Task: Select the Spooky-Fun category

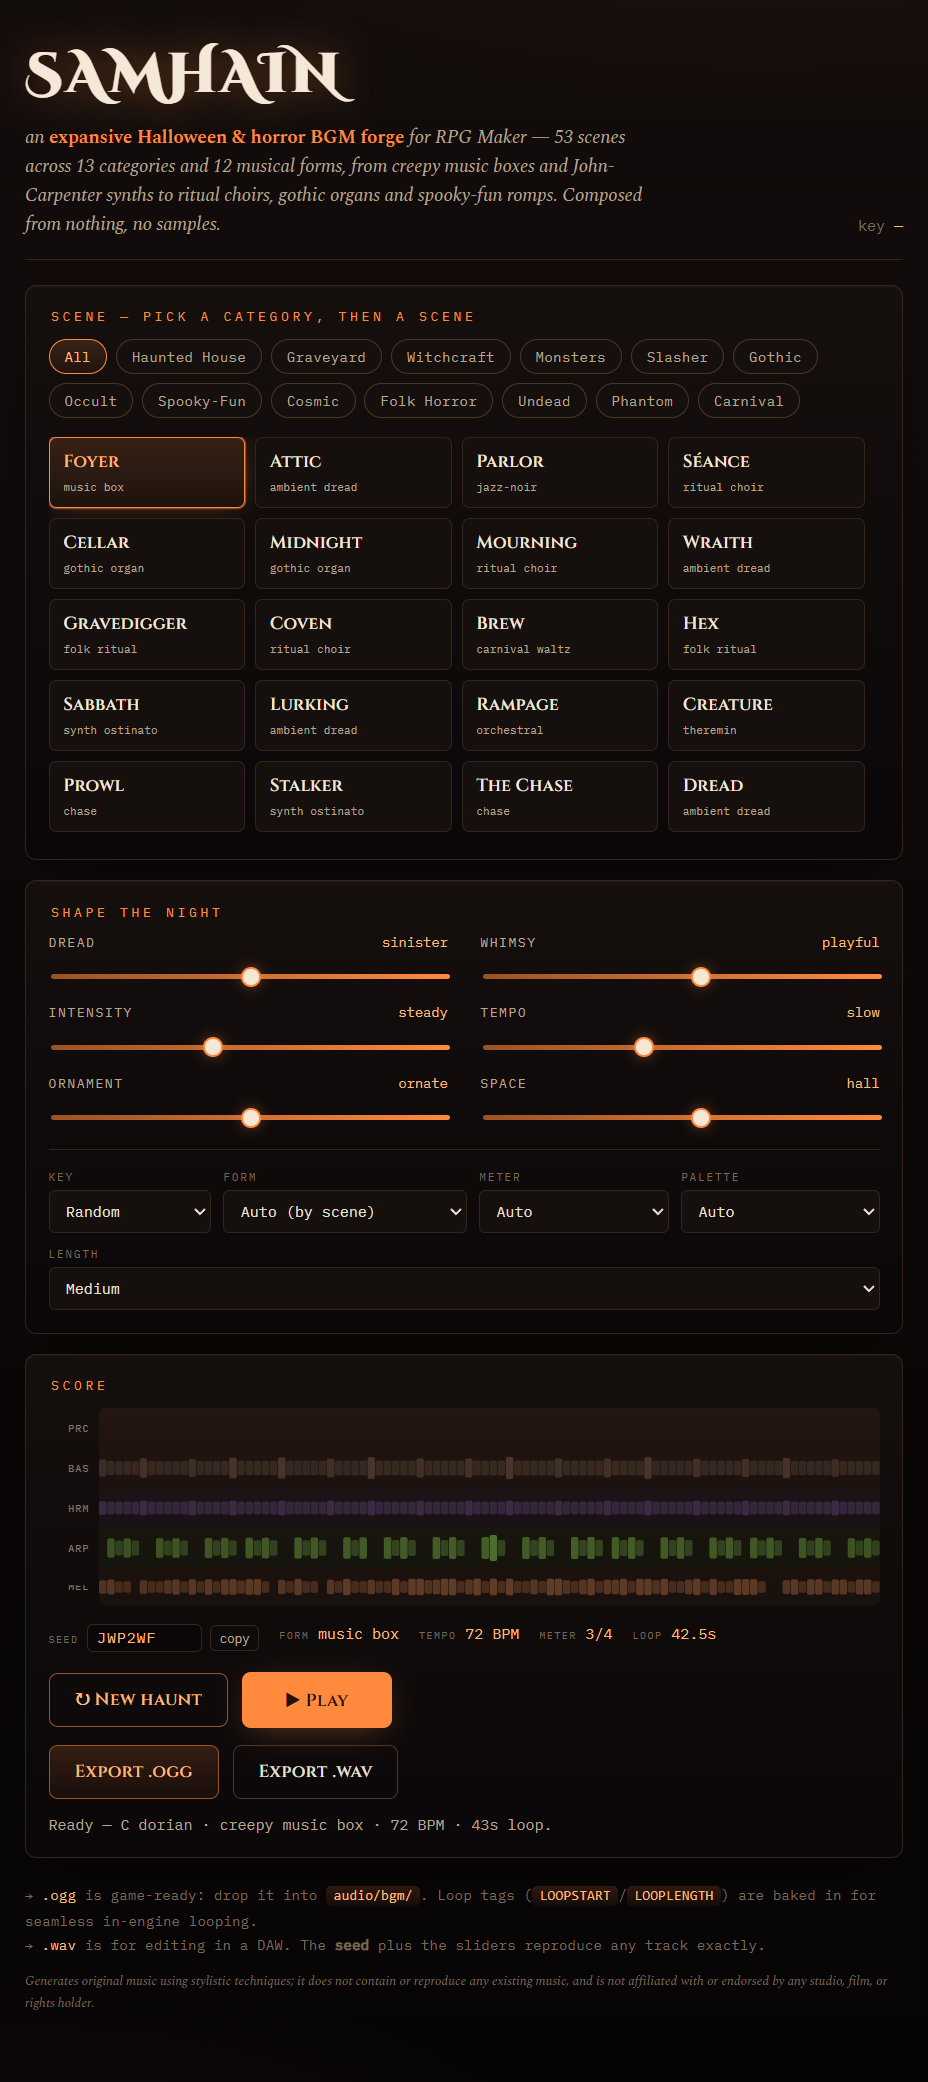Action: click(x=202, y=401)
